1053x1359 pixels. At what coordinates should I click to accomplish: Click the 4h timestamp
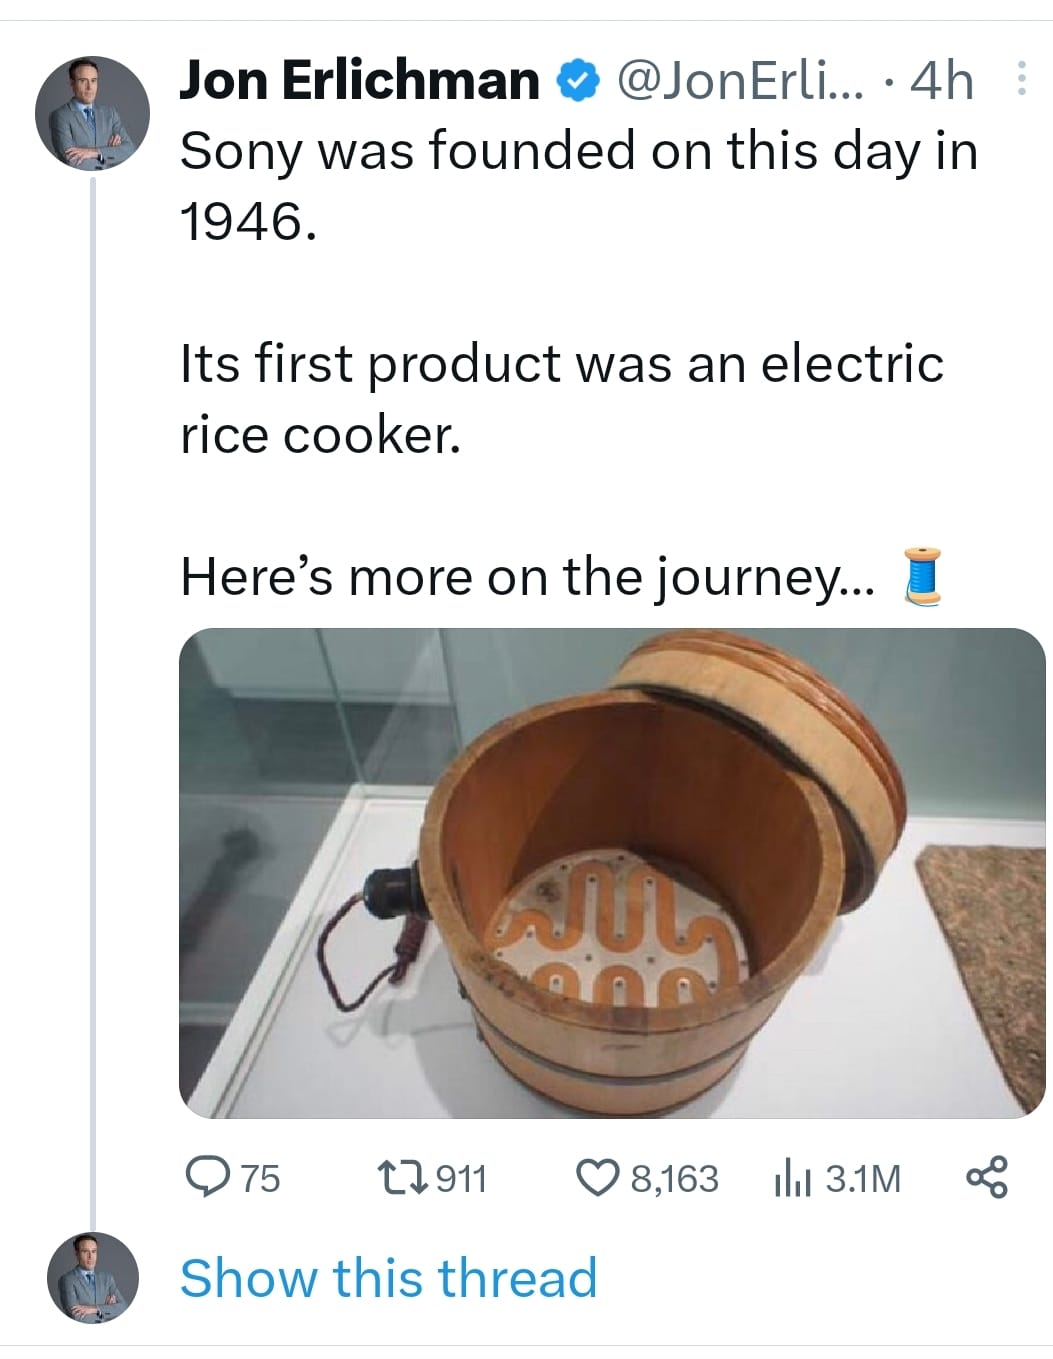click(x=940, y=80)
